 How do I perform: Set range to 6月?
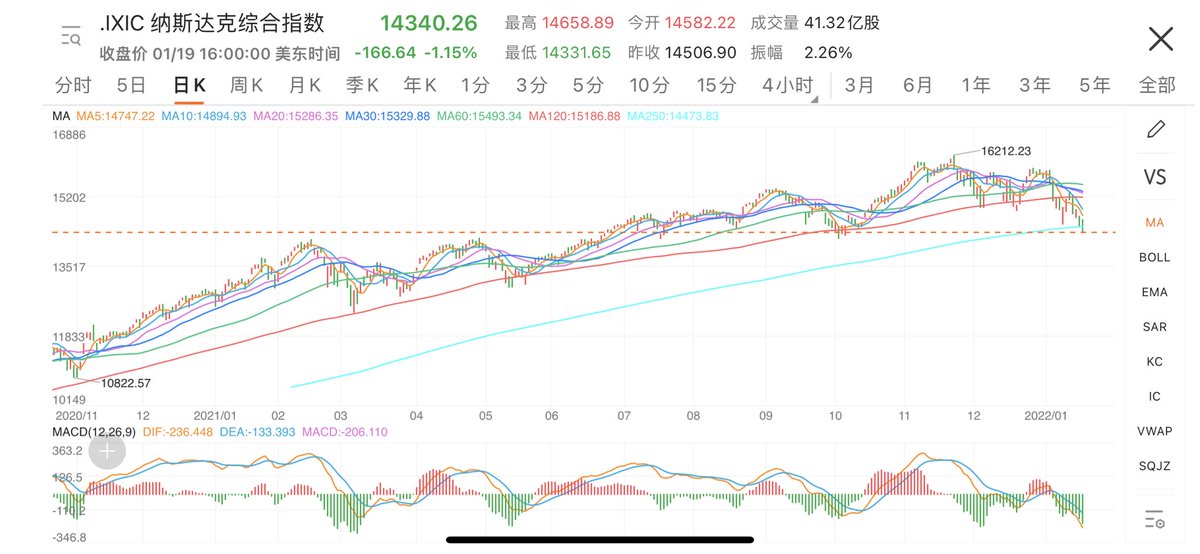click(x=917, y=85)
